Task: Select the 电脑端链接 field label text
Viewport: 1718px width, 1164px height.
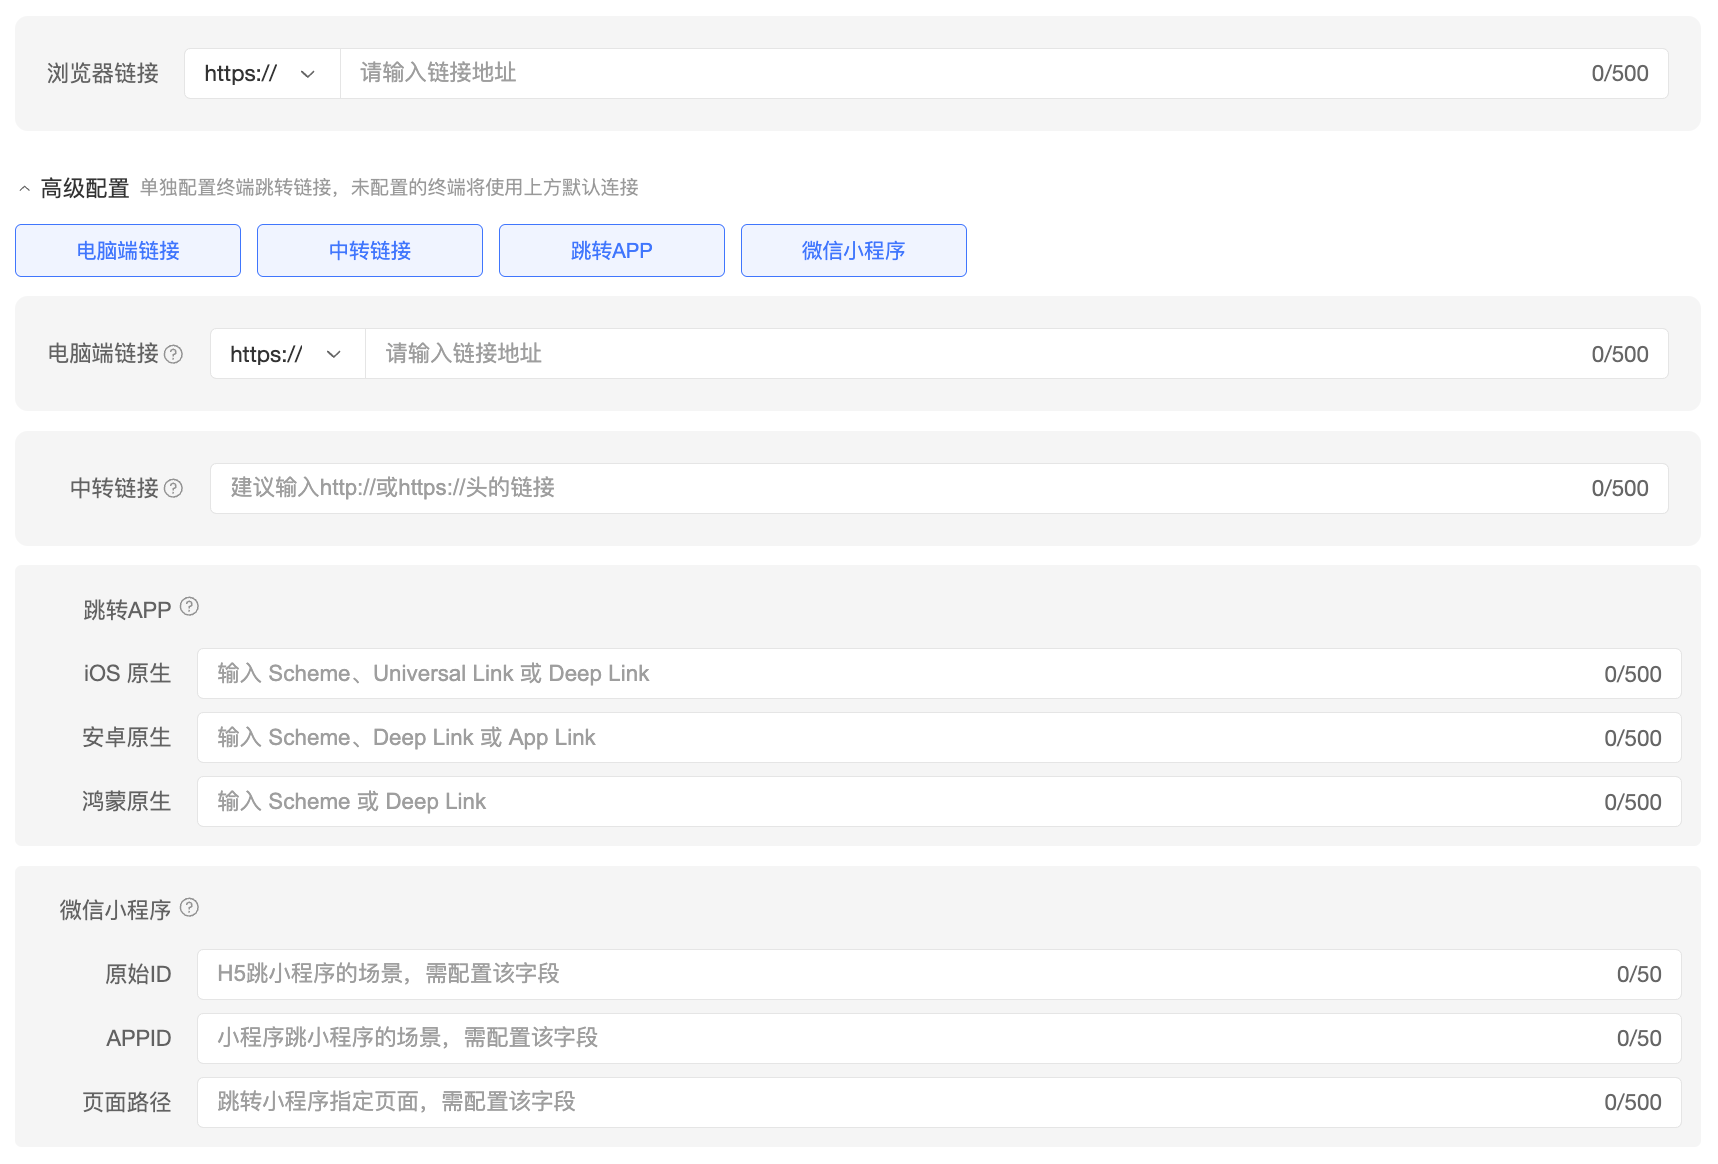Action: click(103, 354)
